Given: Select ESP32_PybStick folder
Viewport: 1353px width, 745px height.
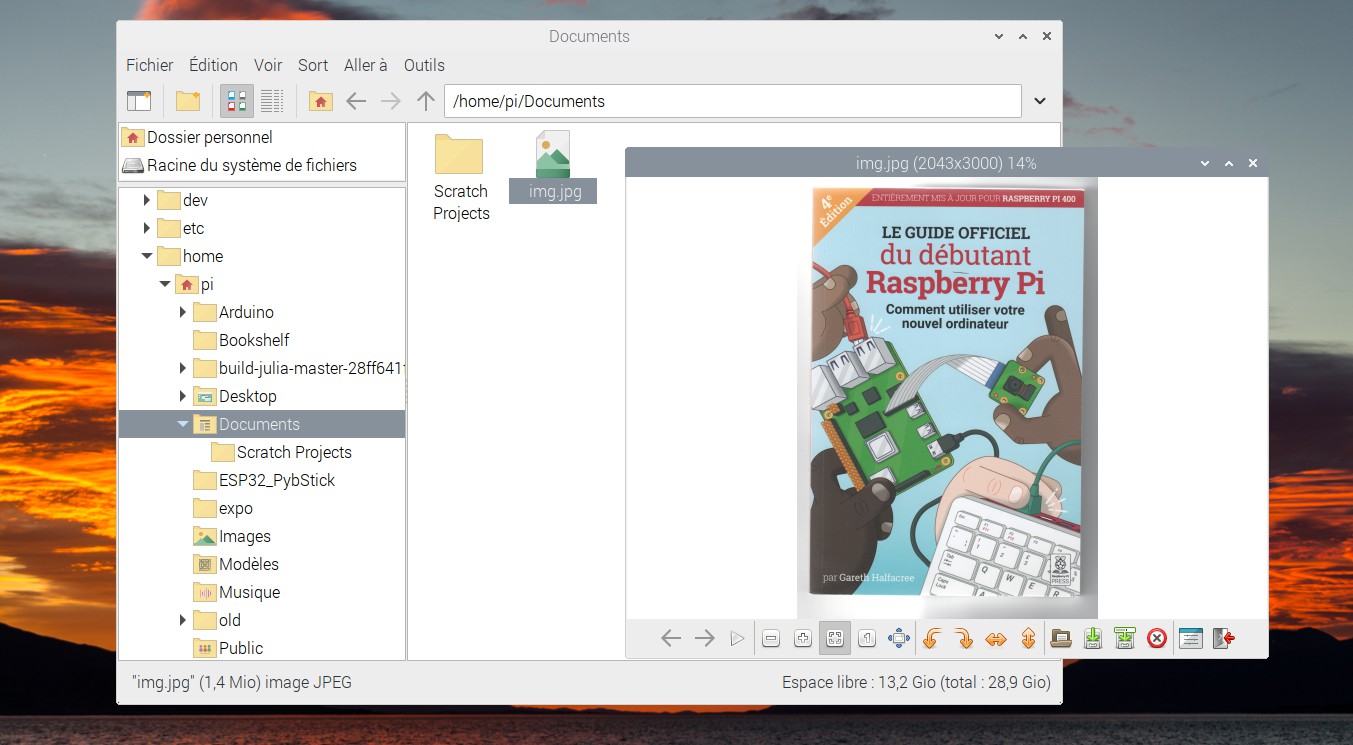Looking at the screenshot, I should coord(277,480).
